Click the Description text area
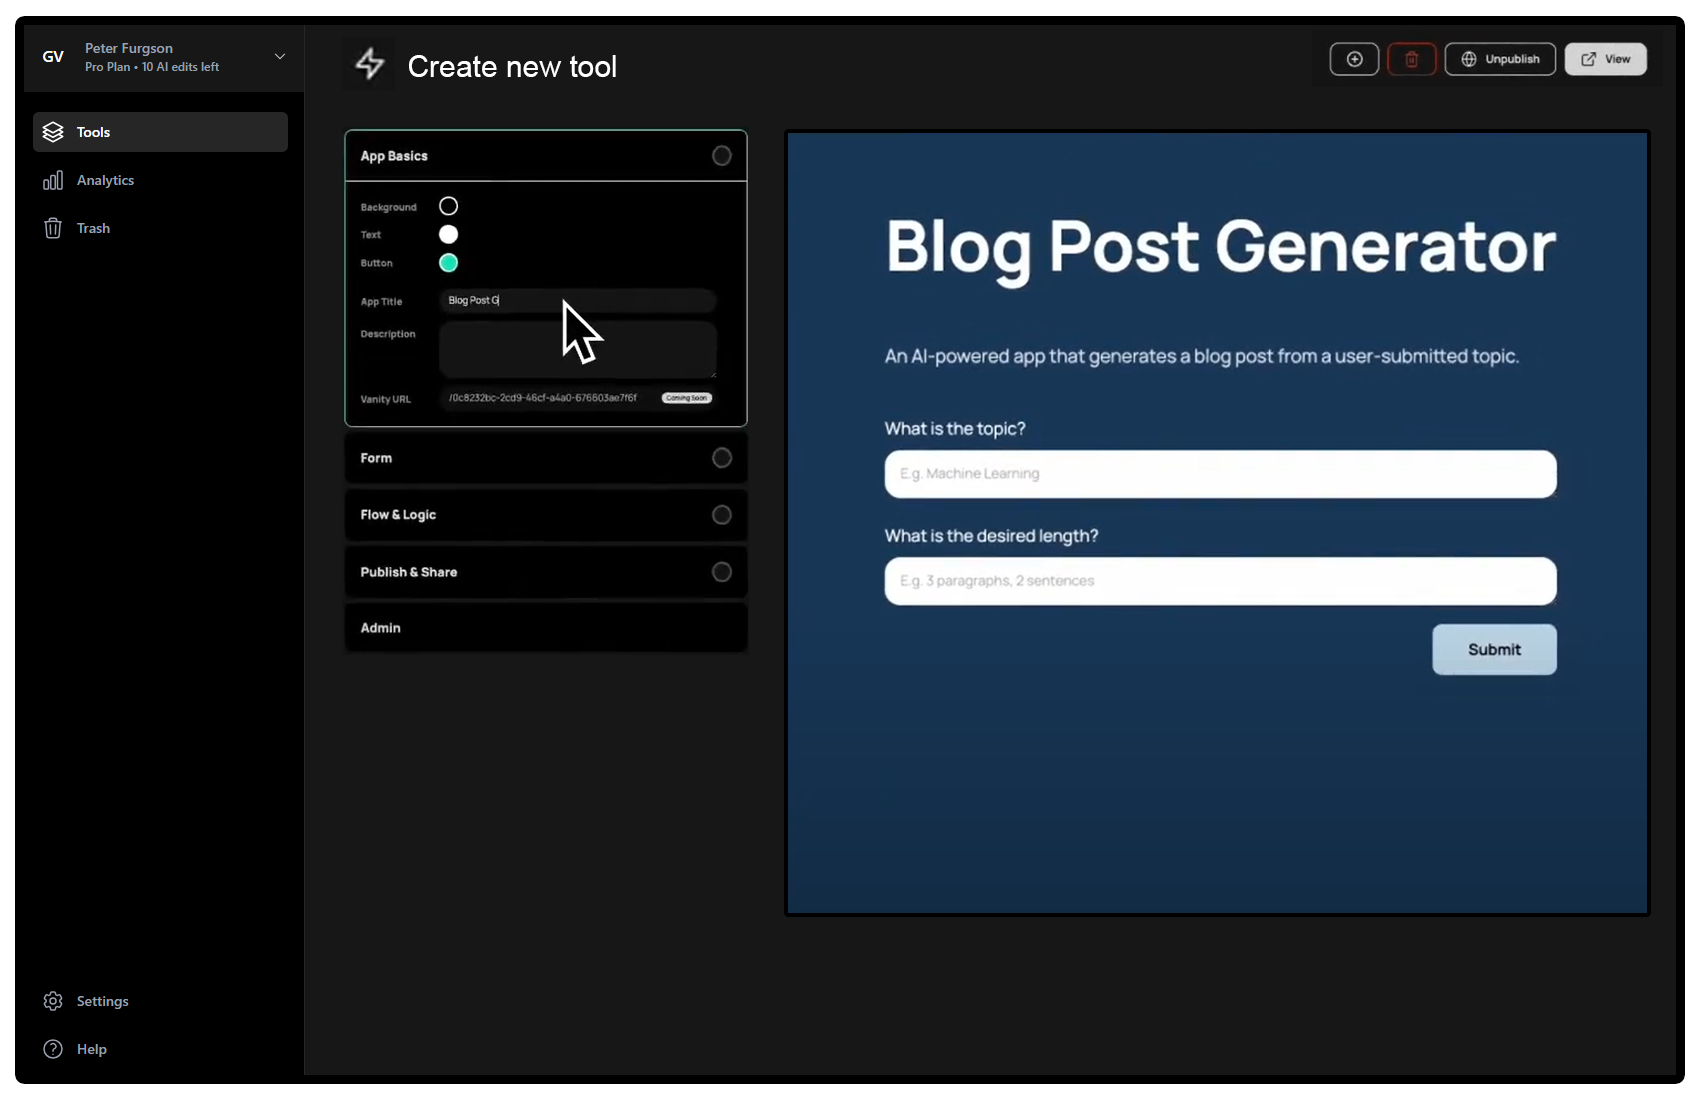This screenshot has width=1700, height=1100. click(577, 350)
